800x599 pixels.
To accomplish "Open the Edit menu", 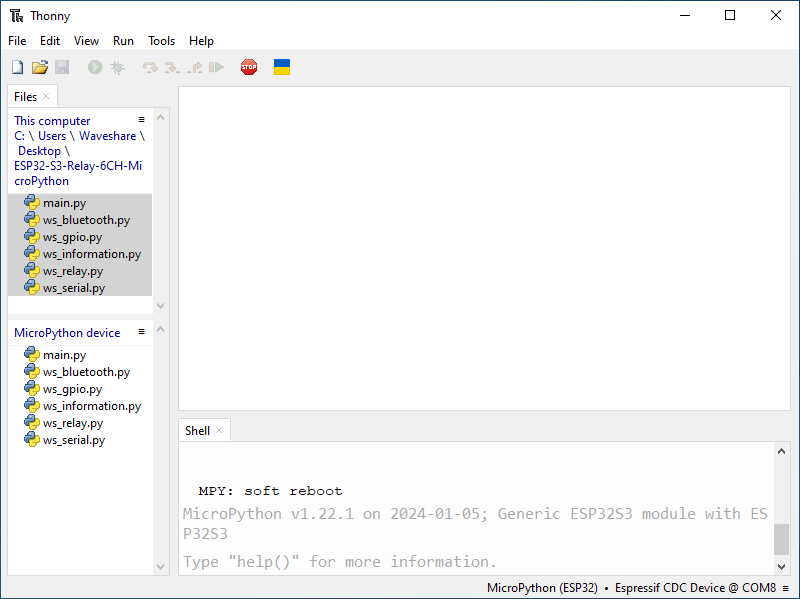I will tap(50, 41).
